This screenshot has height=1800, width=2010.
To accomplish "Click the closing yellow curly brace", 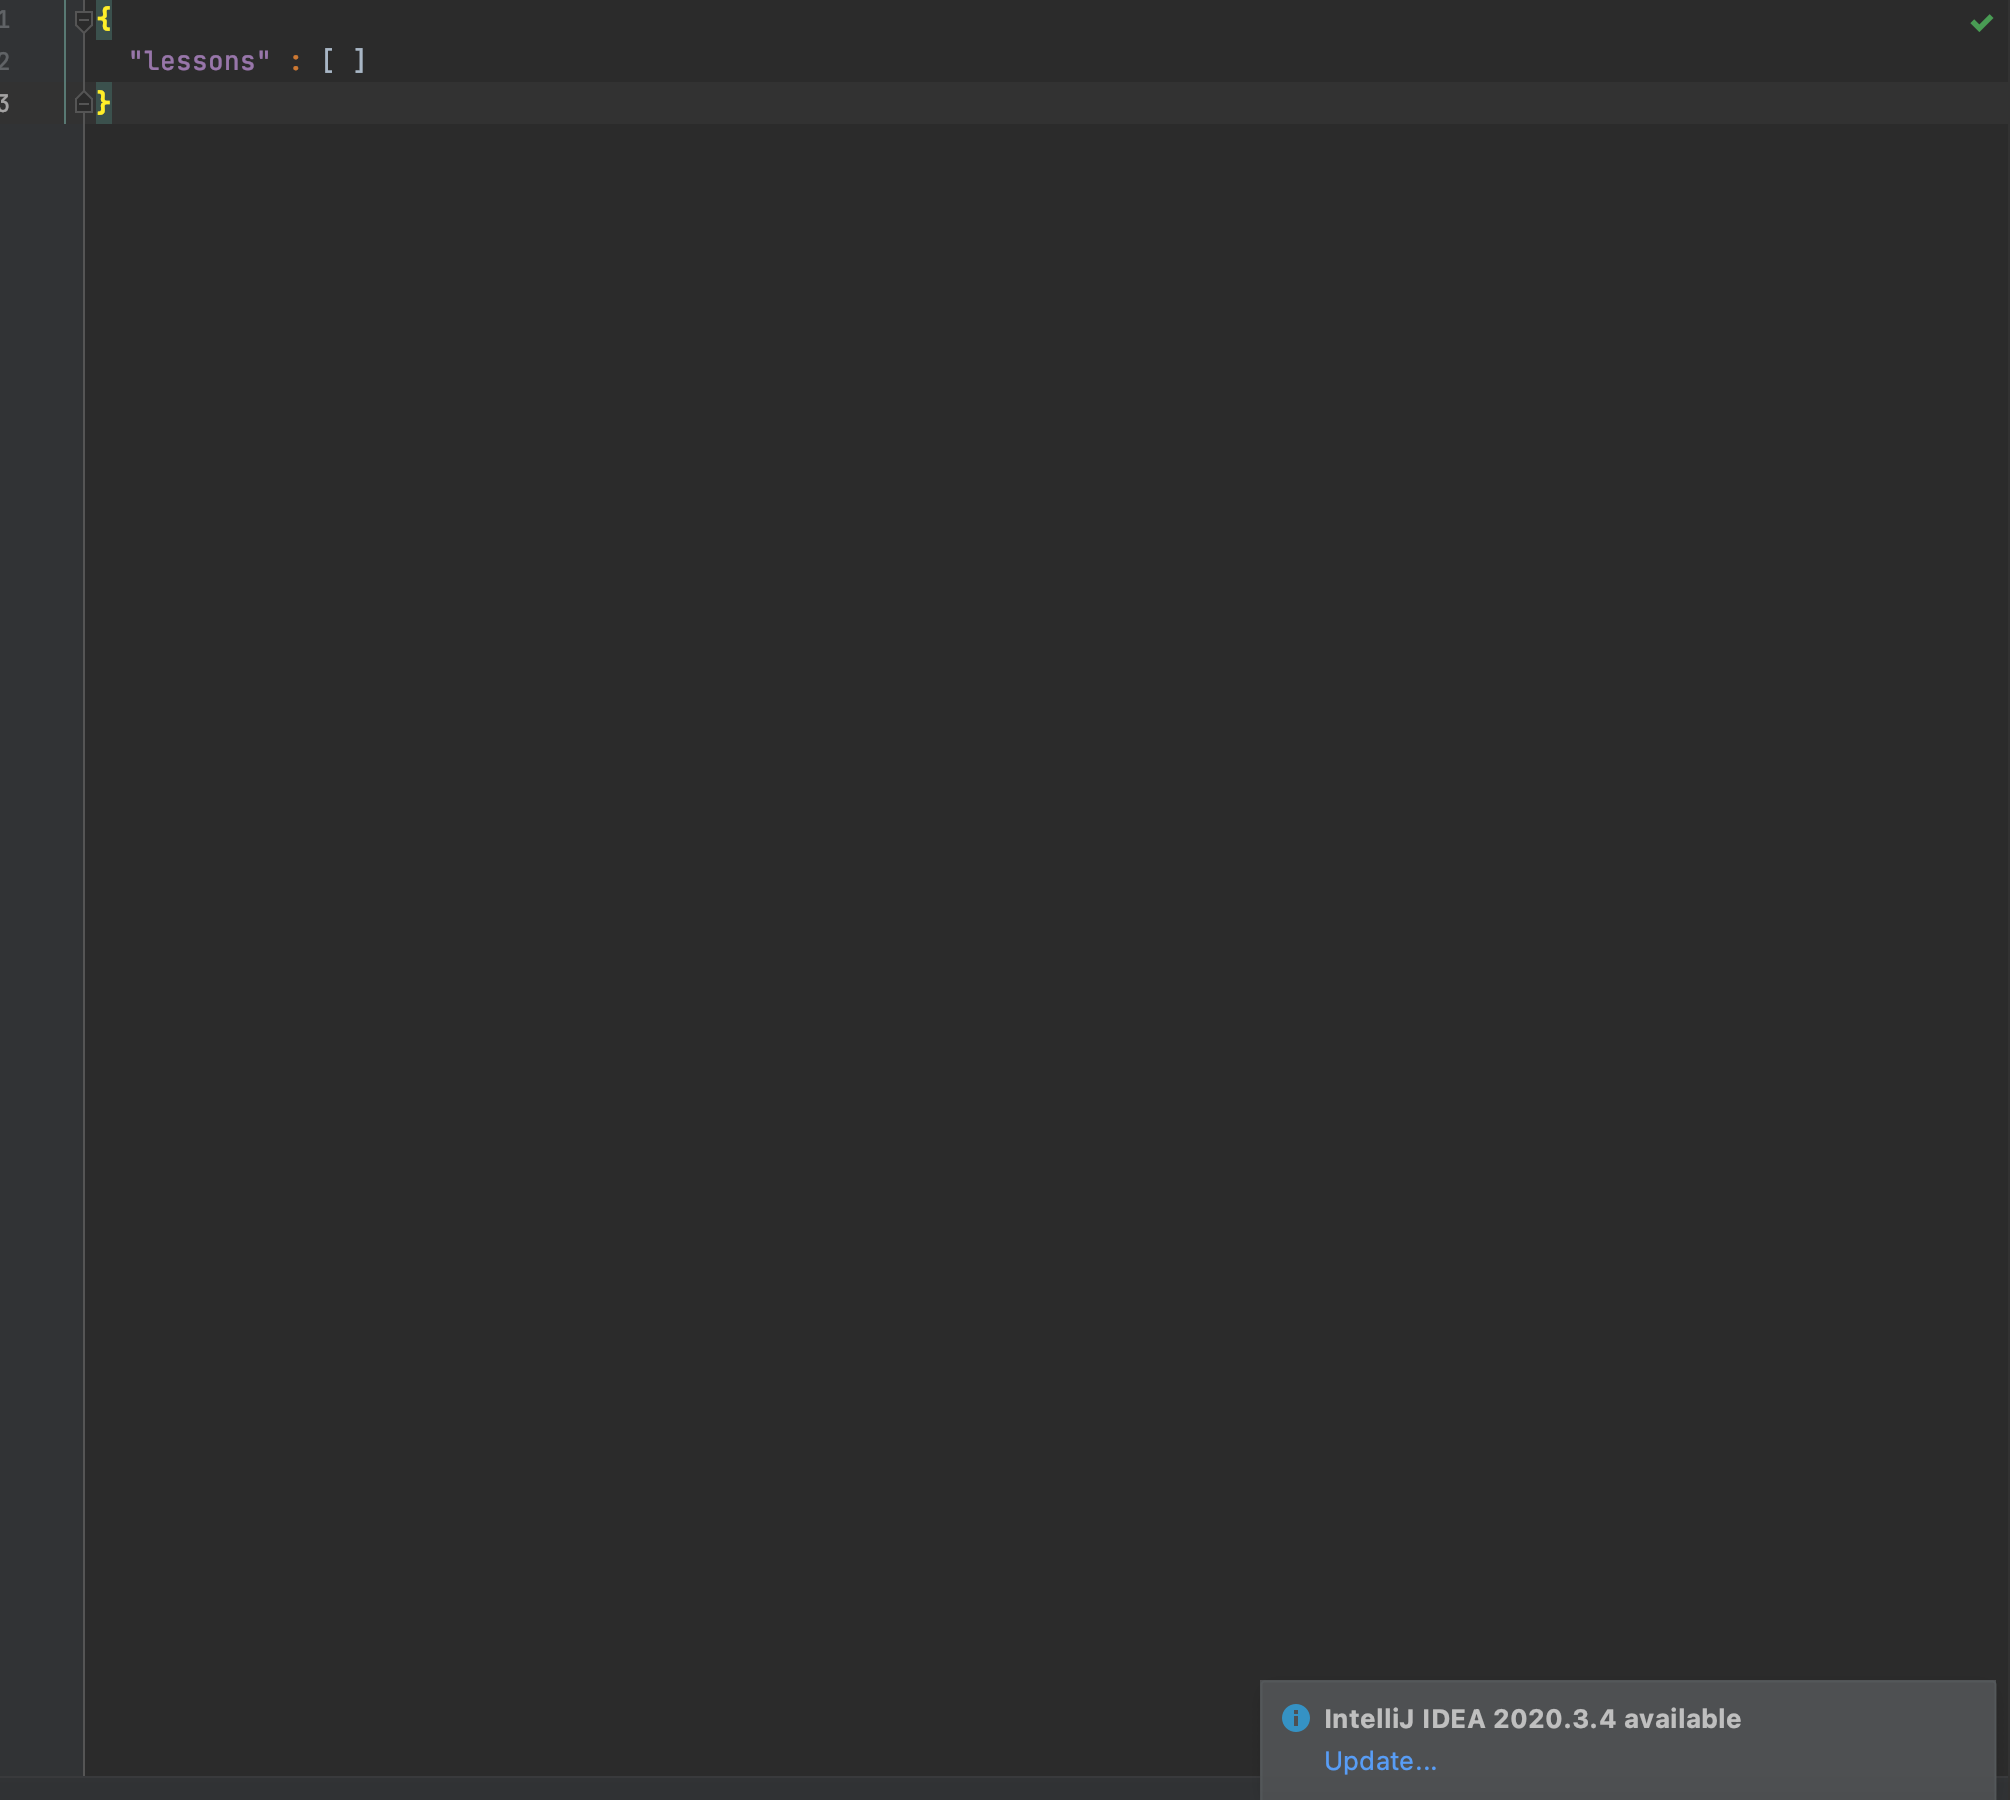I will pos(103,102).
